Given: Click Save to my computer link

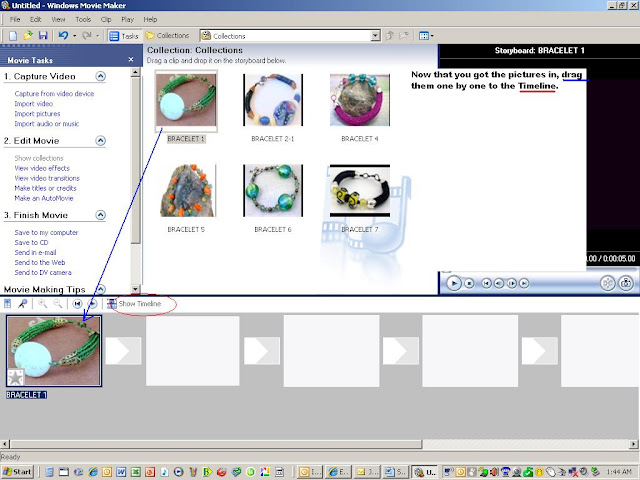Looking at the screenshot, I should [46, 233].
